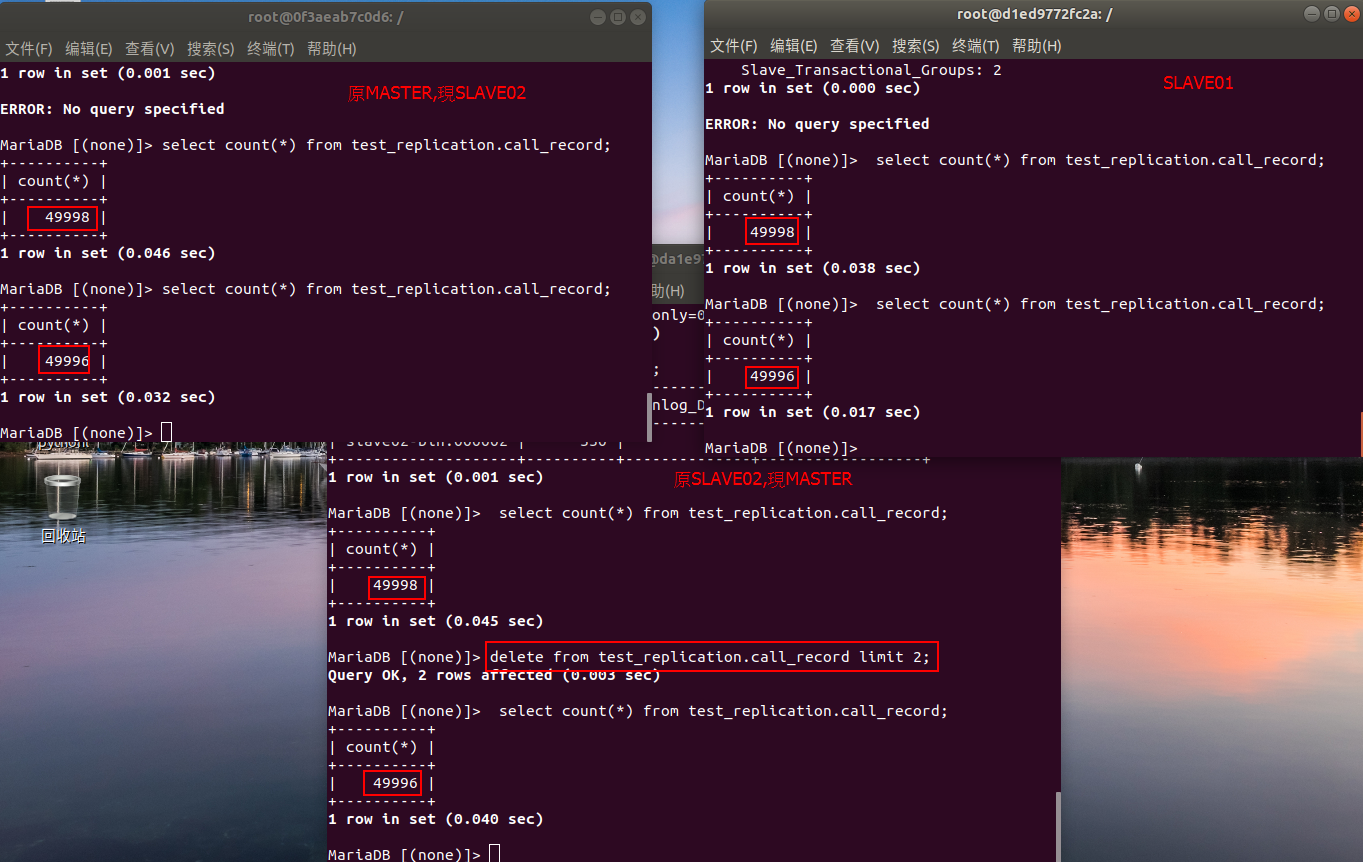The image size is (1363, 862).
Task: Open the 终端(T) menu in left terminal
Action: coord(271,49)
